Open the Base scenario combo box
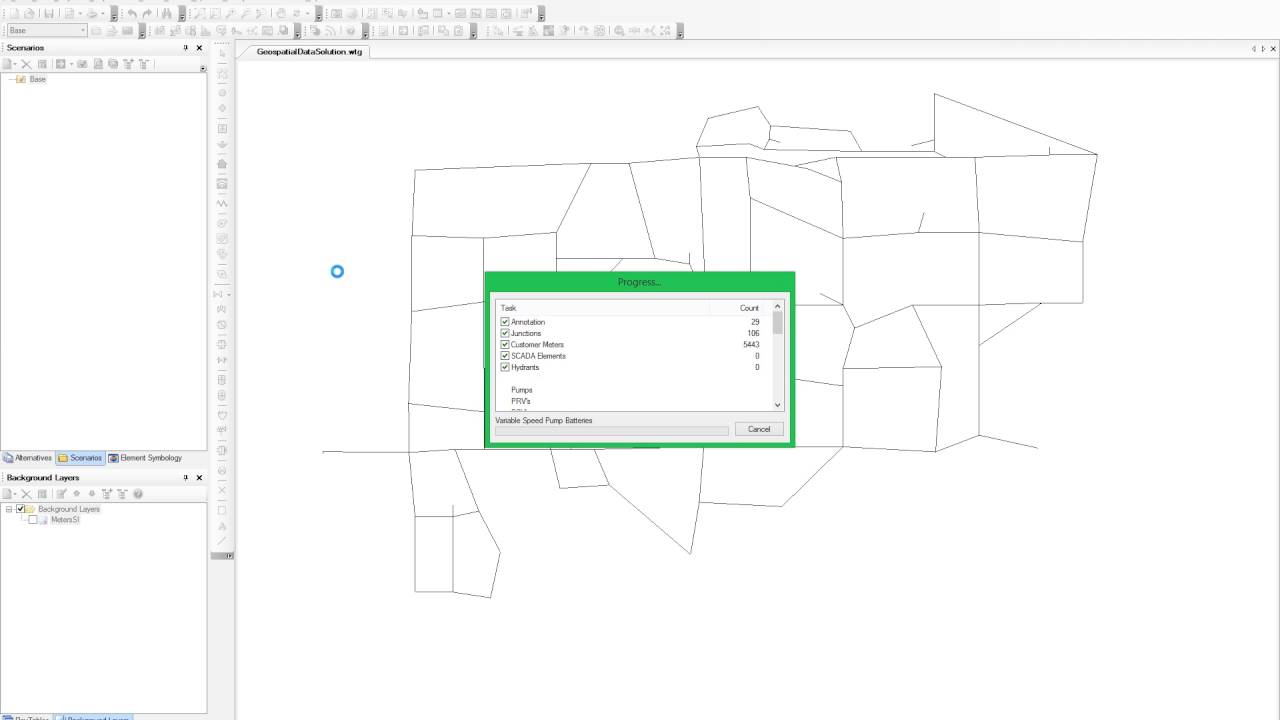The width and height of the screenshot is (1280, 720). [x=46, y=30]
